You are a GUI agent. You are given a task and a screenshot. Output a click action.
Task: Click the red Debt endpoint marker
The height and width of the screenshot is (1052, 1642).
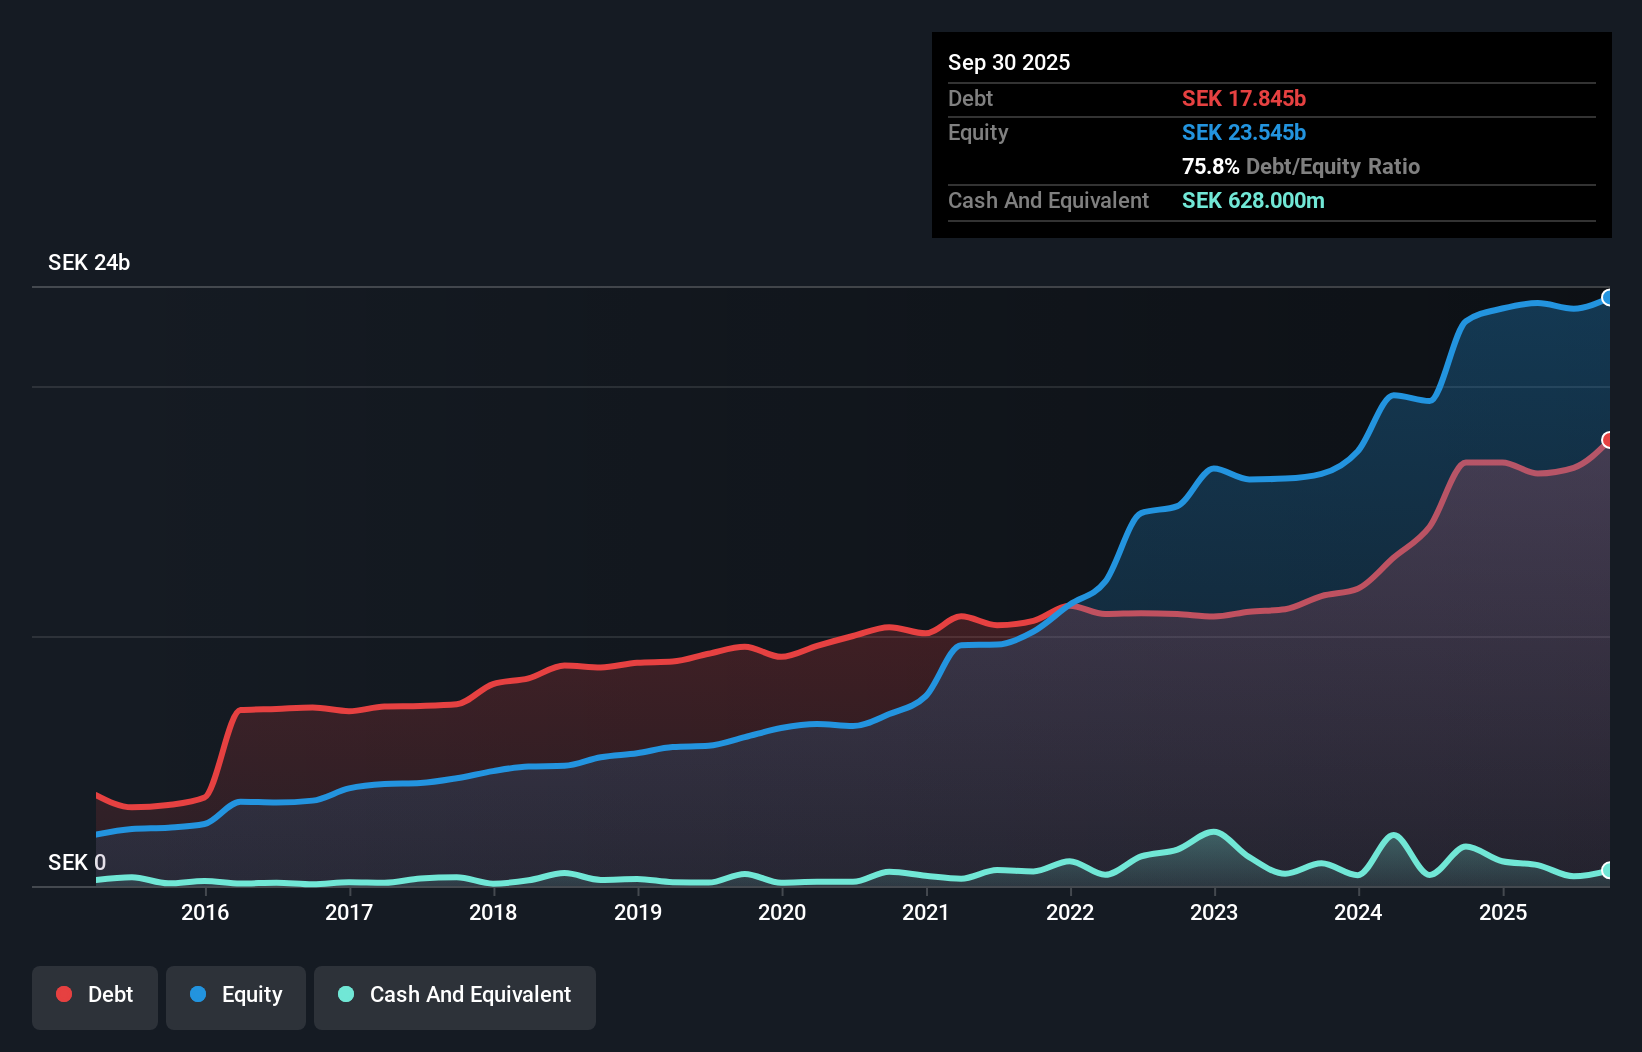pyautogui.click(x=1608, y=440)
